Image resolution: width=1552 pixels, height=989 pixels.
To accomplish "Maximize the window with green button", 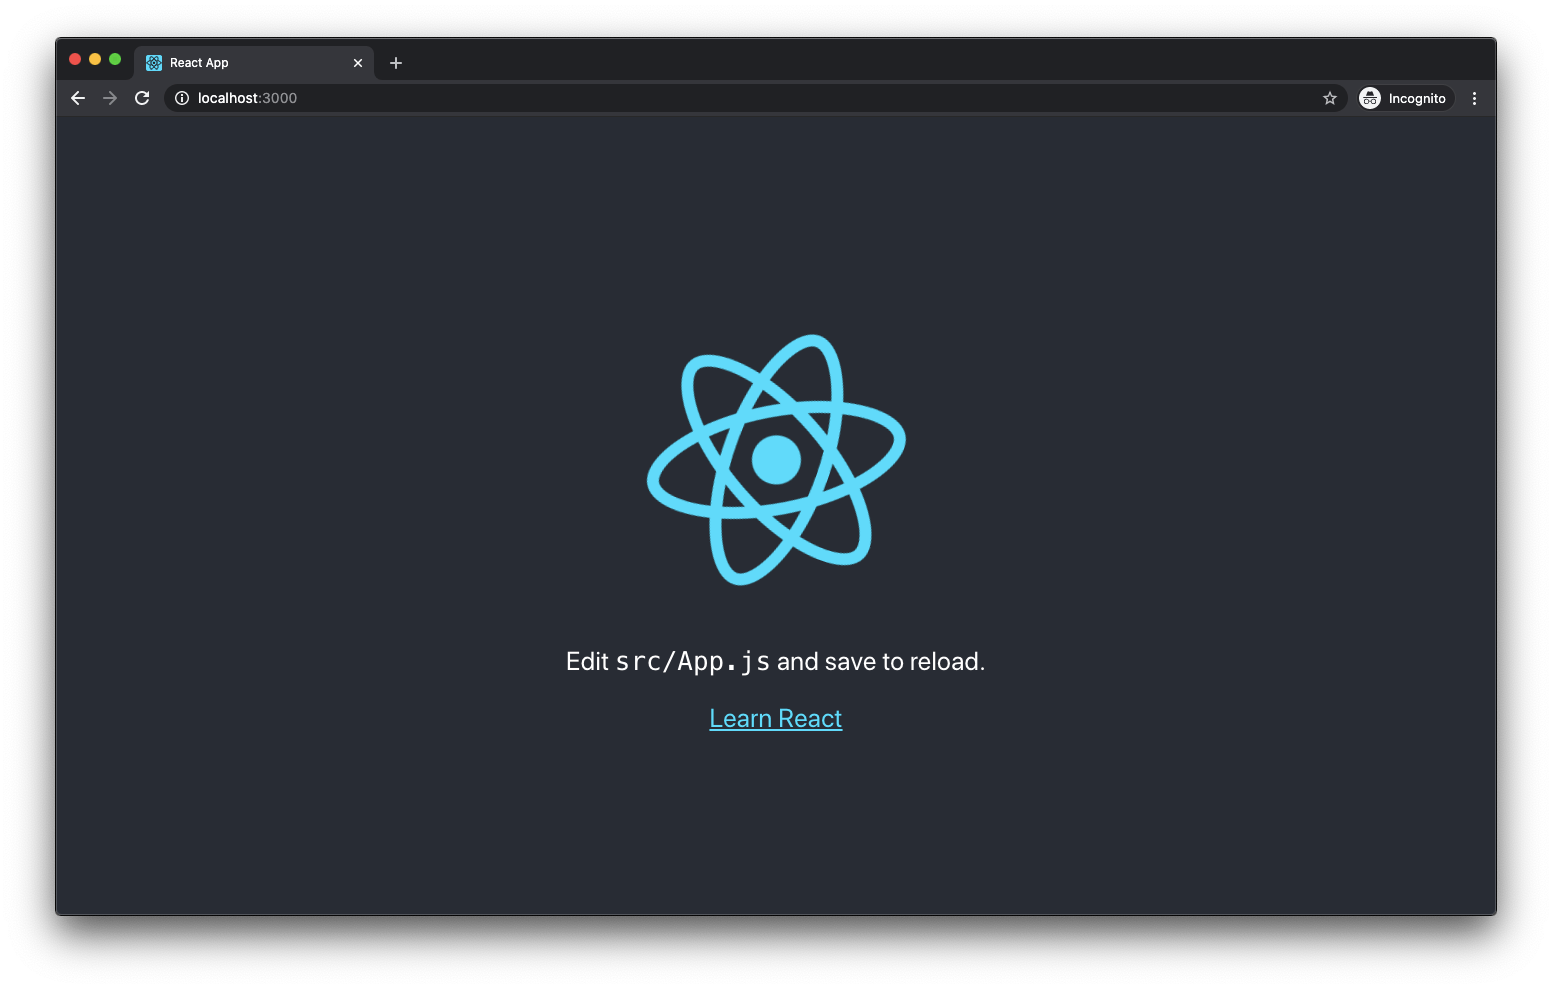I will point(115,59).
